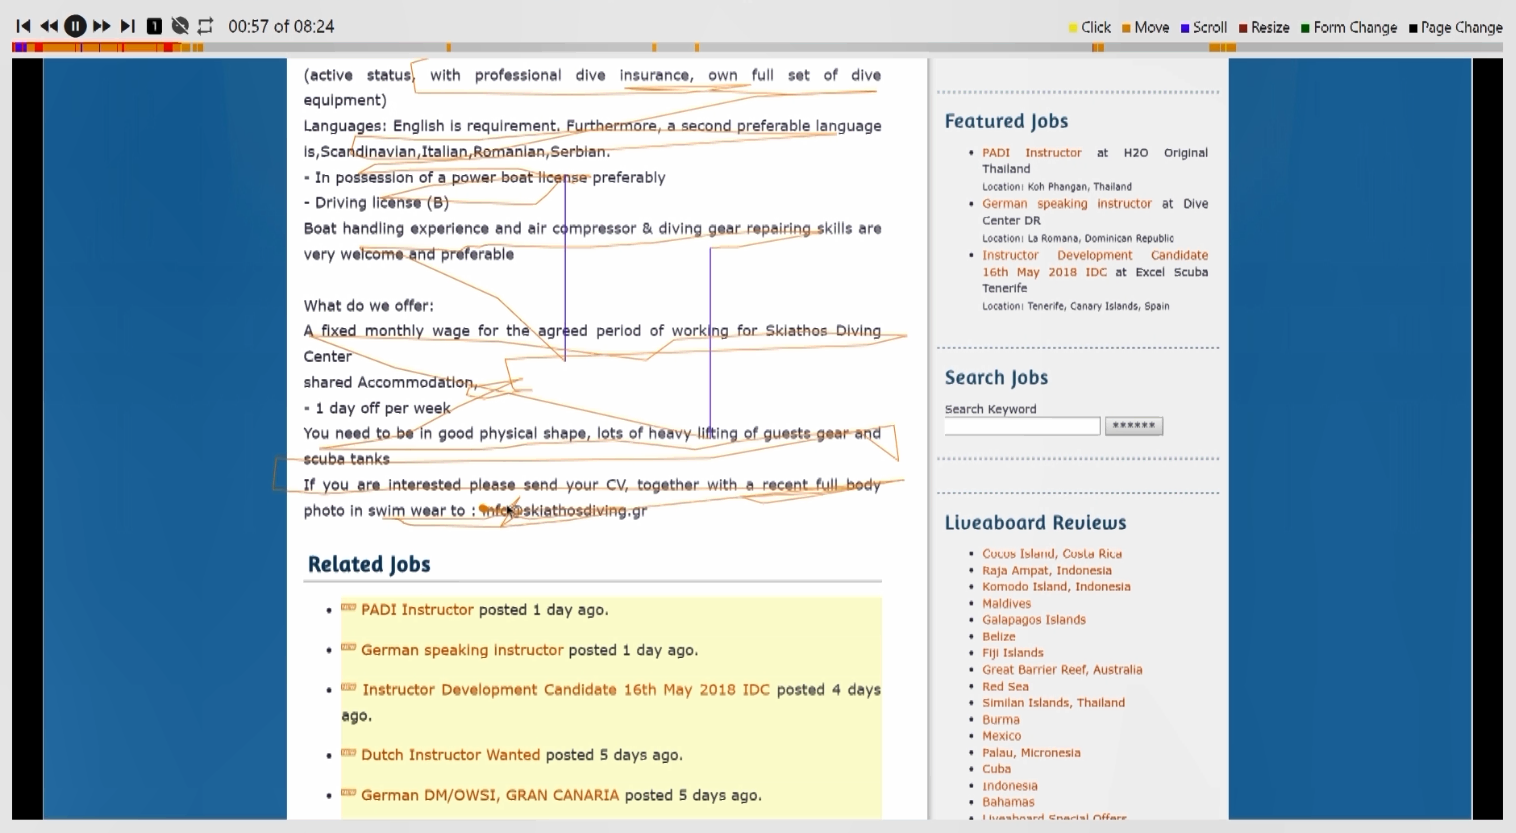Viewport: 1516px width, 833px height.
Task: Open the Komodo Island, Indonesia liveaboard review
Action: tap(1056, 586)
